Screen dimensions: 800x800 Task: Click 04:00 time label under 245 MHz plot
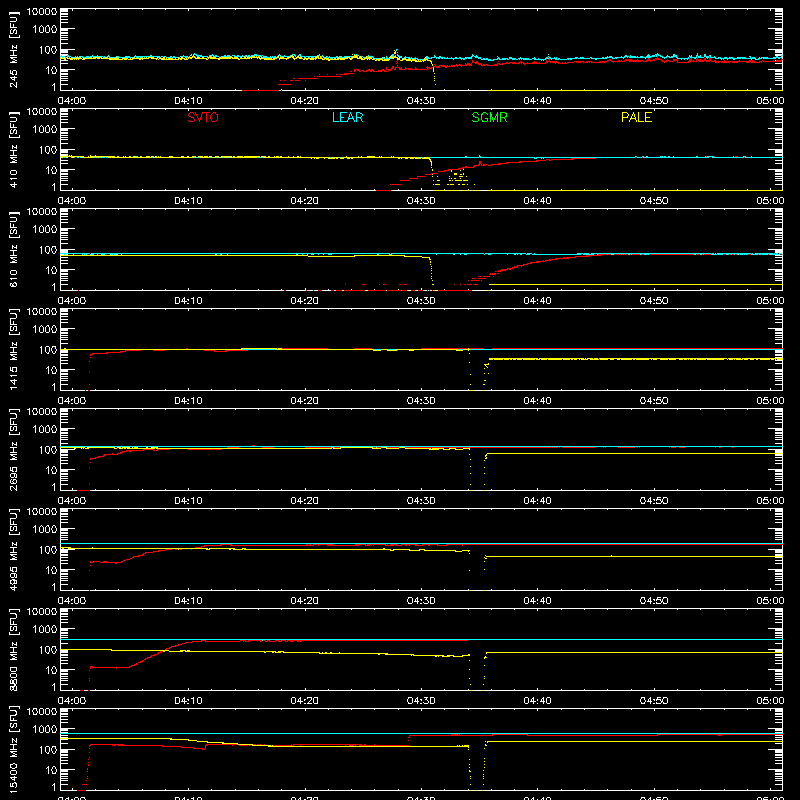pos(71,101)
